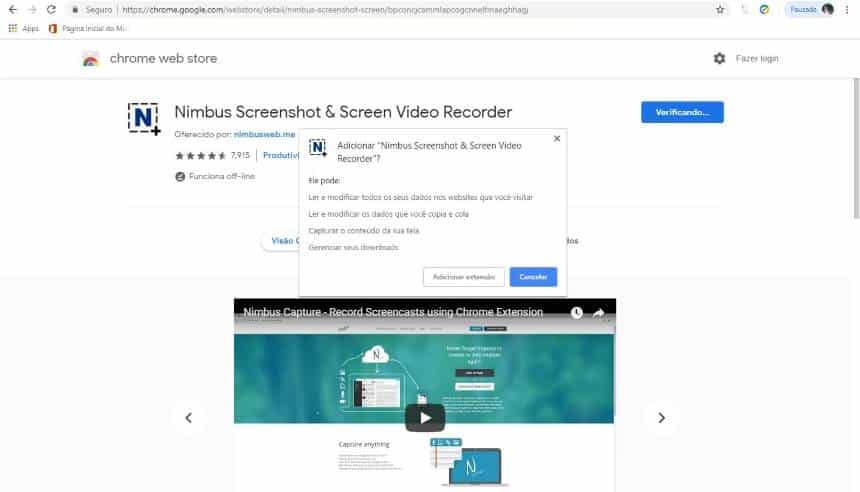Open the nimbusweb.me developer link
Screen dimensions: 860x492
click(264, 134)
